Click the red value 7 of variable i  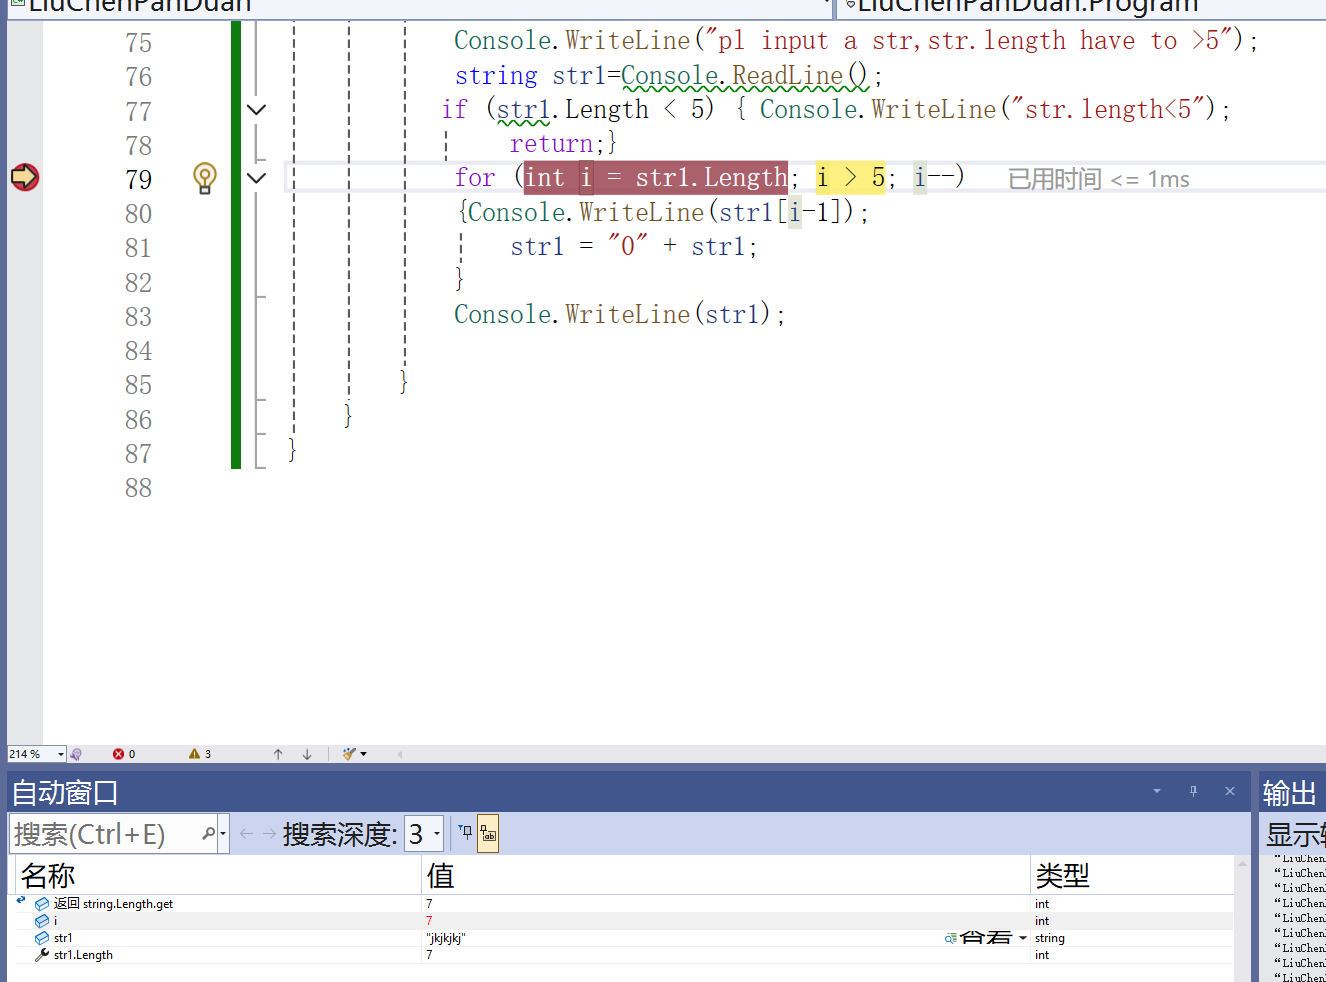click(429, 921)
